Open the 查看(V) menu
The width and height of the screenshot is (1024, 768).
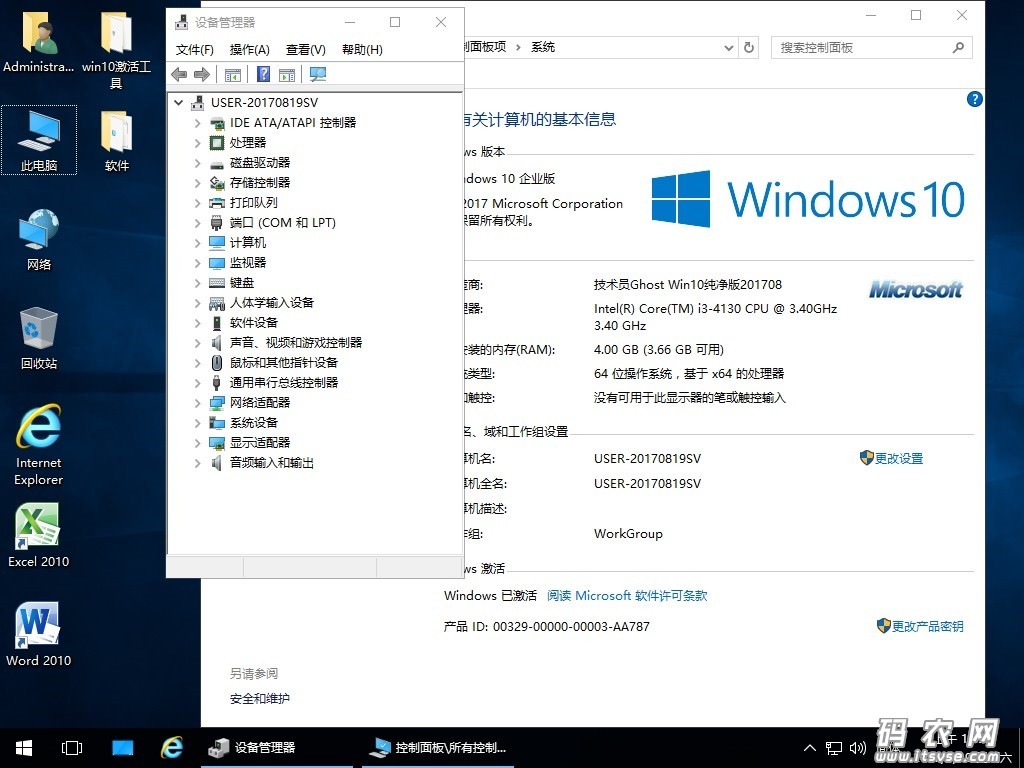coord(306,50)
